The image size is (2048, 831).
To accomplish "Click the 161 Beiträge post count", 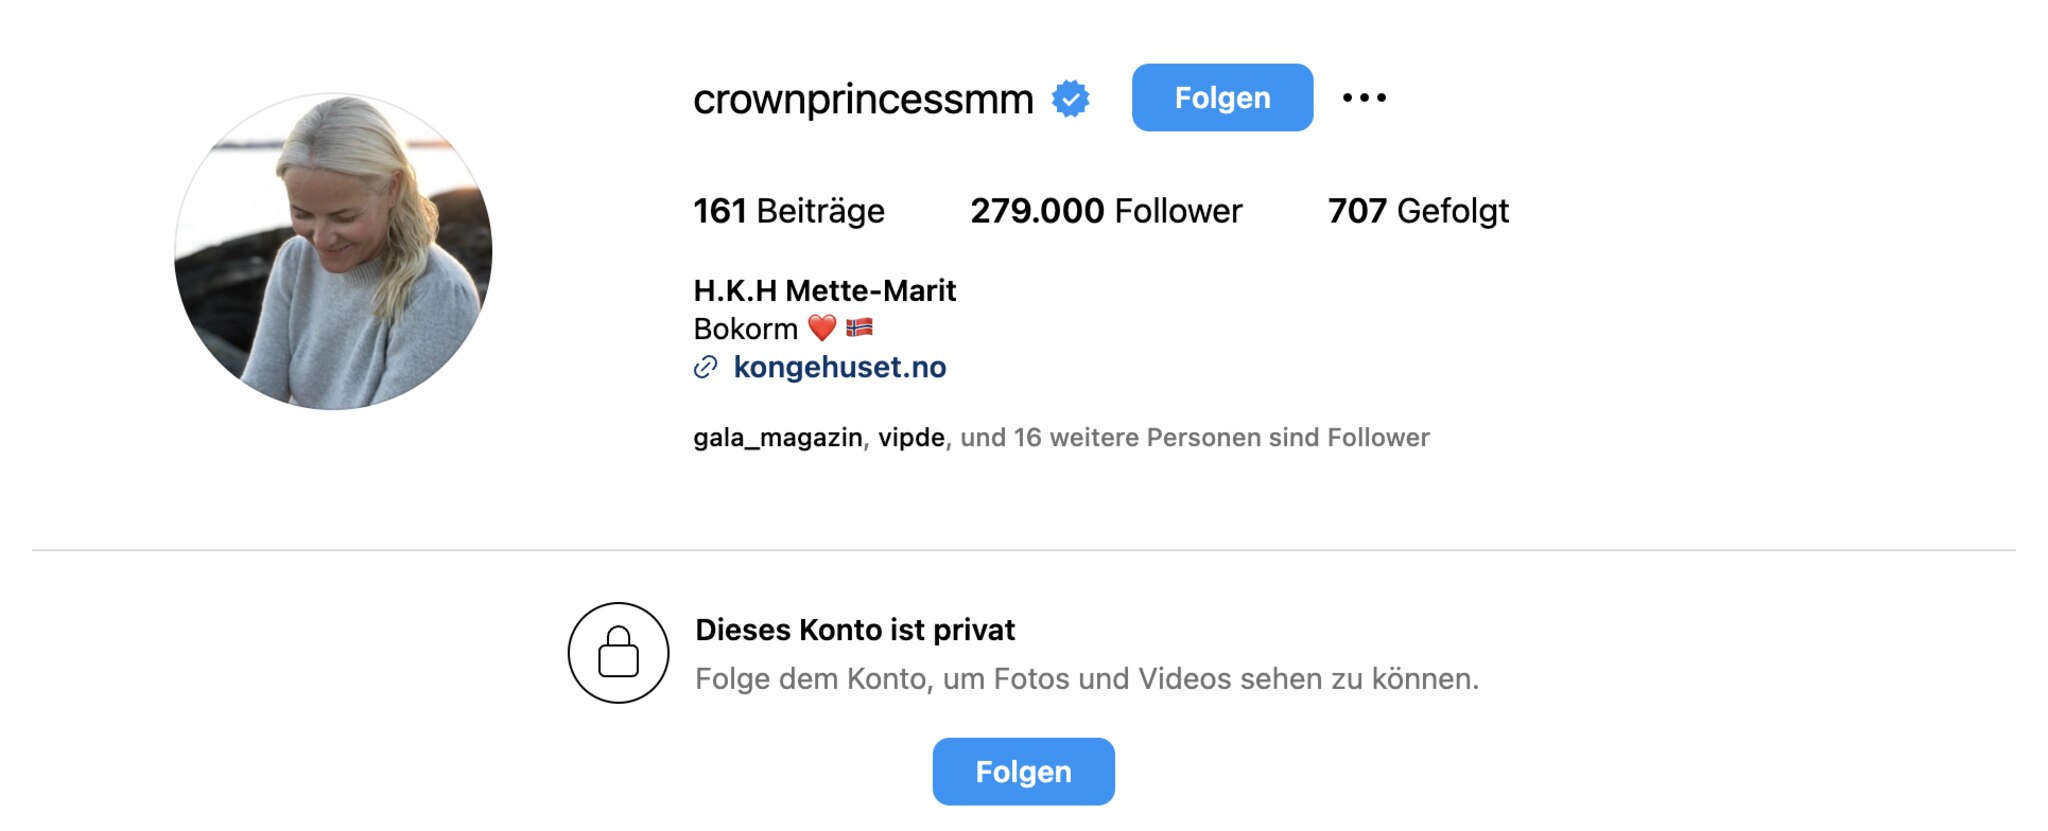I will click(x=789, y=211).
